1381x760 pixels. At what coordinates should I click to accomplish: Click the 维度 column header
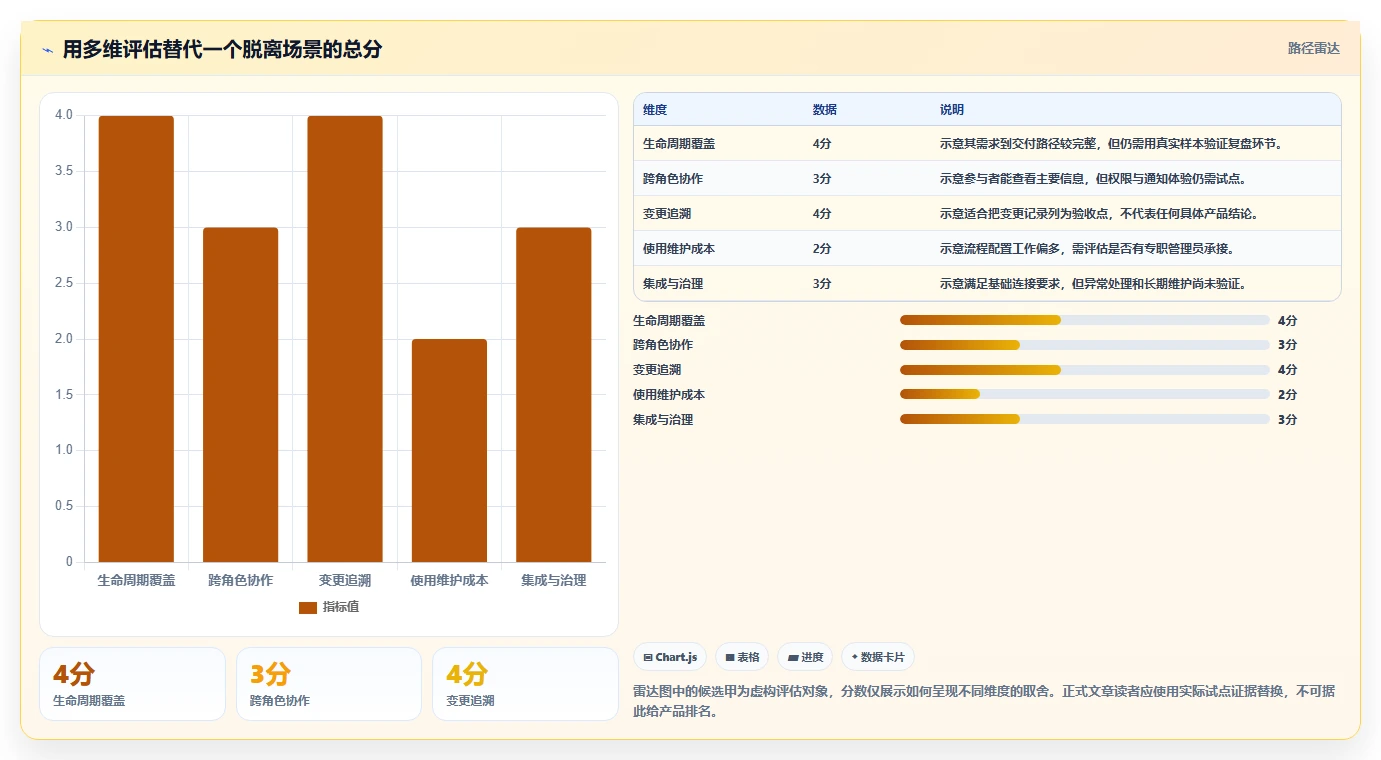coord(656,109)
